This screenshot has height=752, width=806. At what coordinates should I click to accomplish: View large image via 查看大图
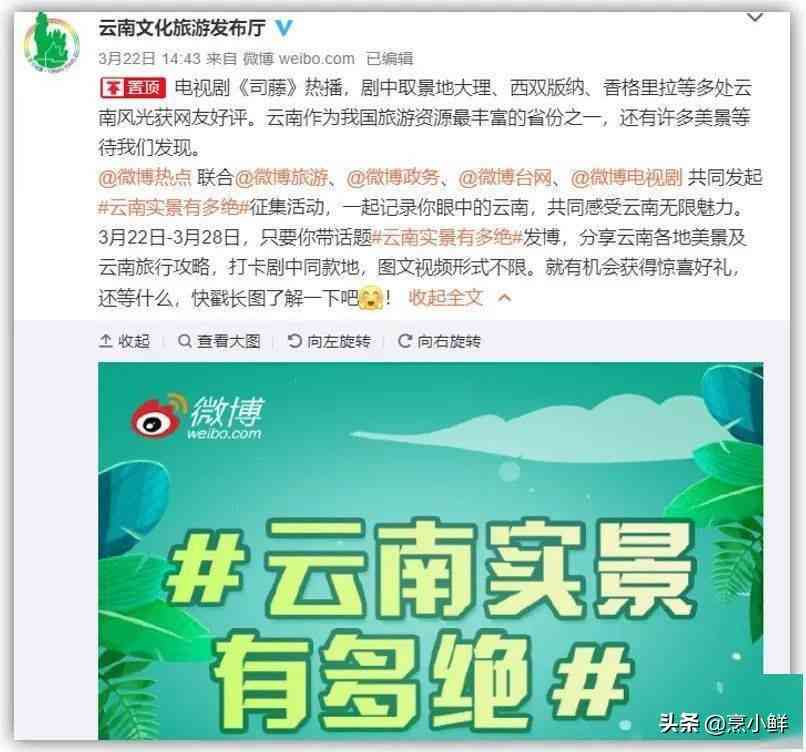point(219,341)
